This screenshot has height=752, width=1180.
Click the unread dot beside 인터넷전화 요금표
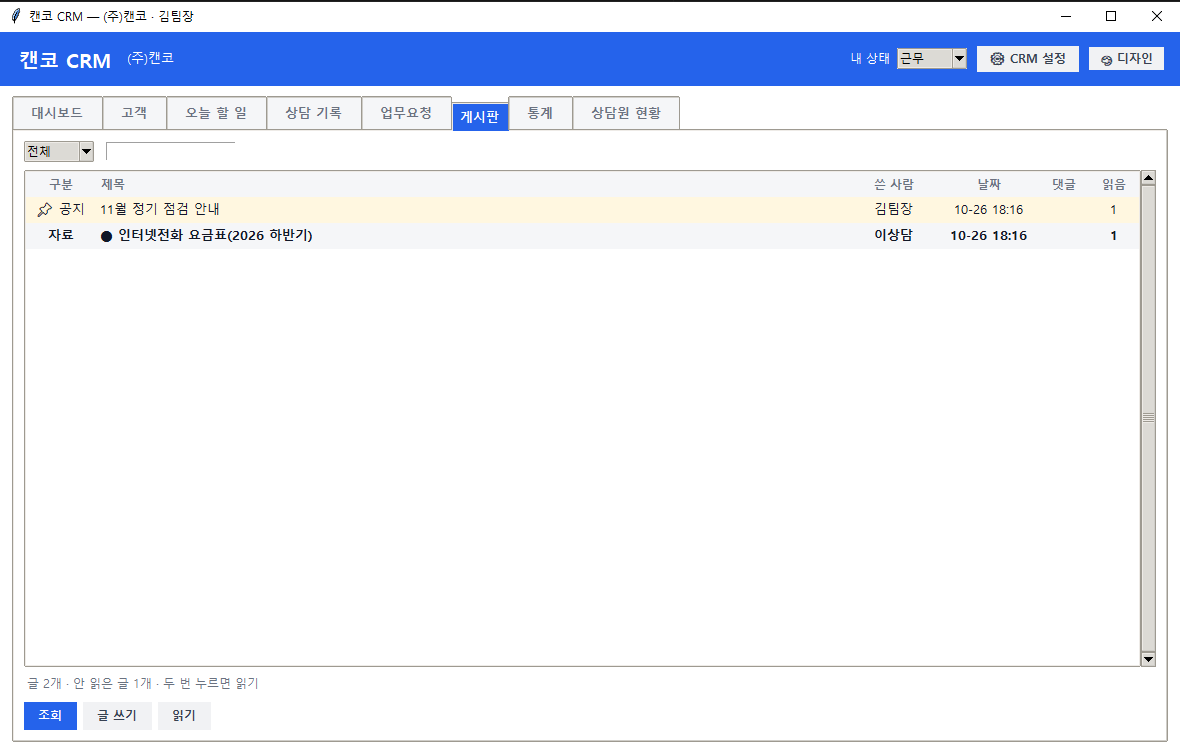click(x=106, y=236)
